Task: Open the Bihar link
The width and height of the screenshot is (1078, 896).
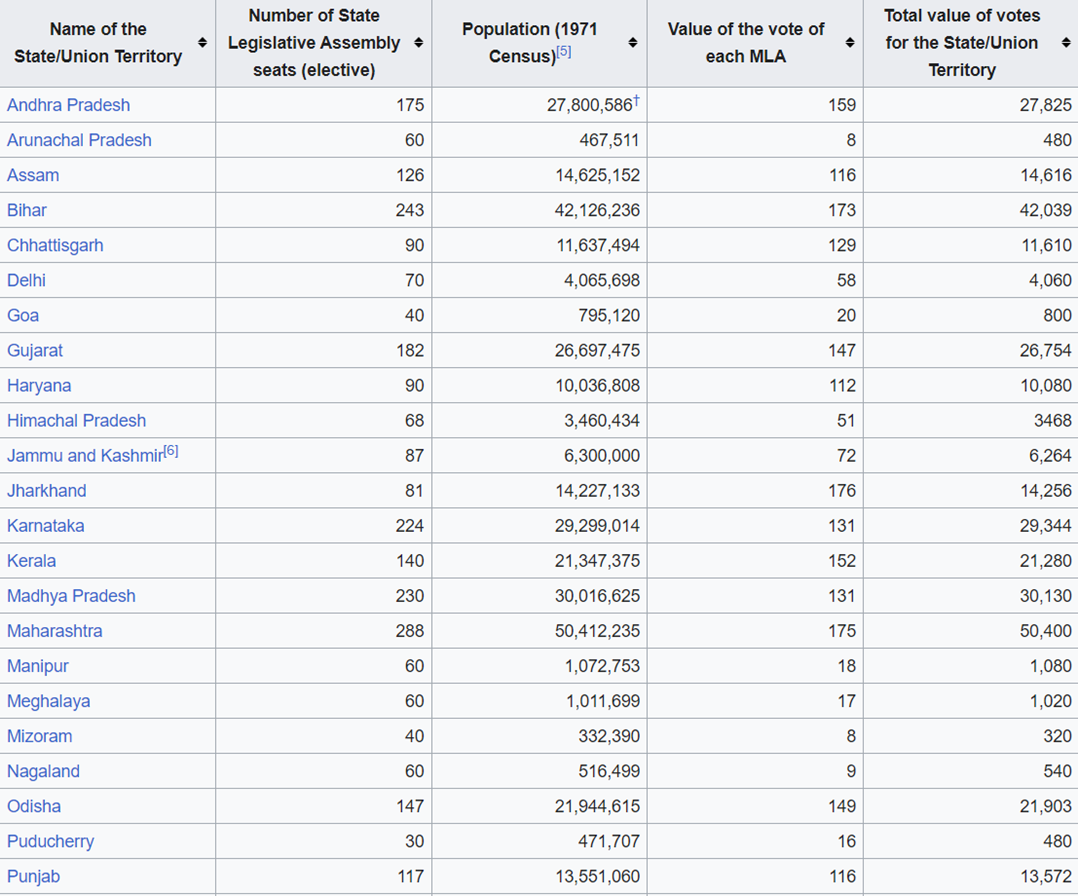Action: point(27,210)
